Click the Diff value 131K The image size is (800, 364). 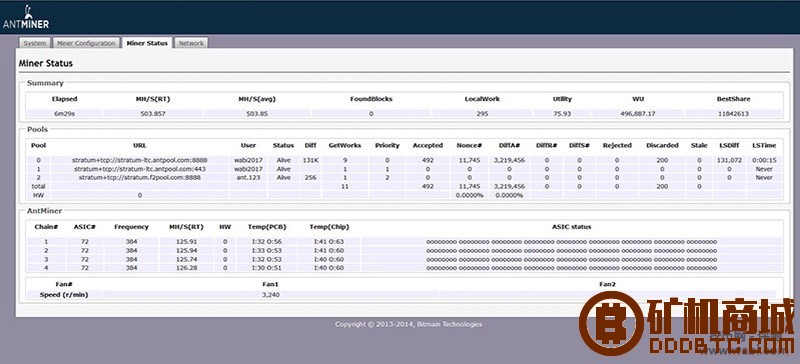[310, 160]
